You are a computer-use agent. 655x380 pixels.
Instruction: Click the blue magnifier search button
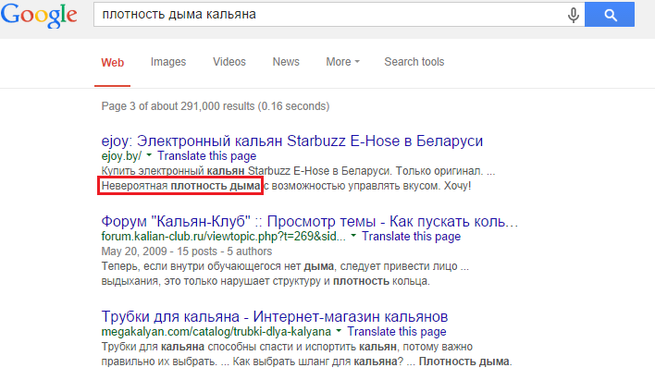[609, 15]
